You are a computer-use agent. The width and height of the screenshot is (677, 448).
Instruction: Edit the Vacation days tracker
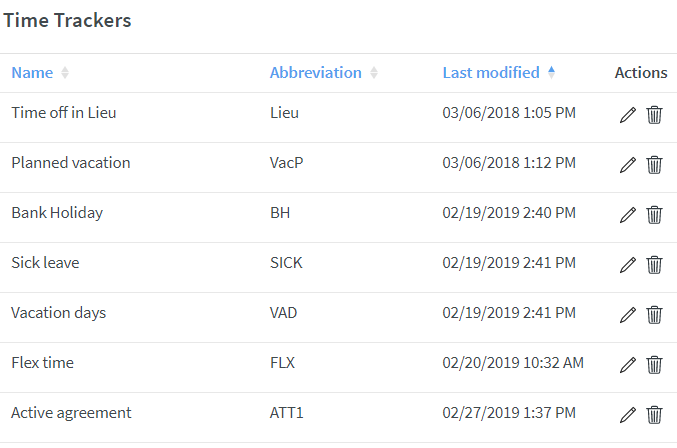628,315
